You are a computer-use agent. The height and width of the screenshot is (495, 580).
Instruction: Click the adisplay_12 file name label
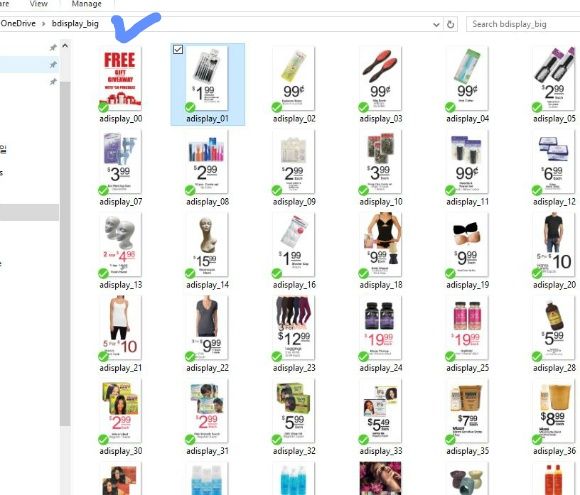[554, 202]
